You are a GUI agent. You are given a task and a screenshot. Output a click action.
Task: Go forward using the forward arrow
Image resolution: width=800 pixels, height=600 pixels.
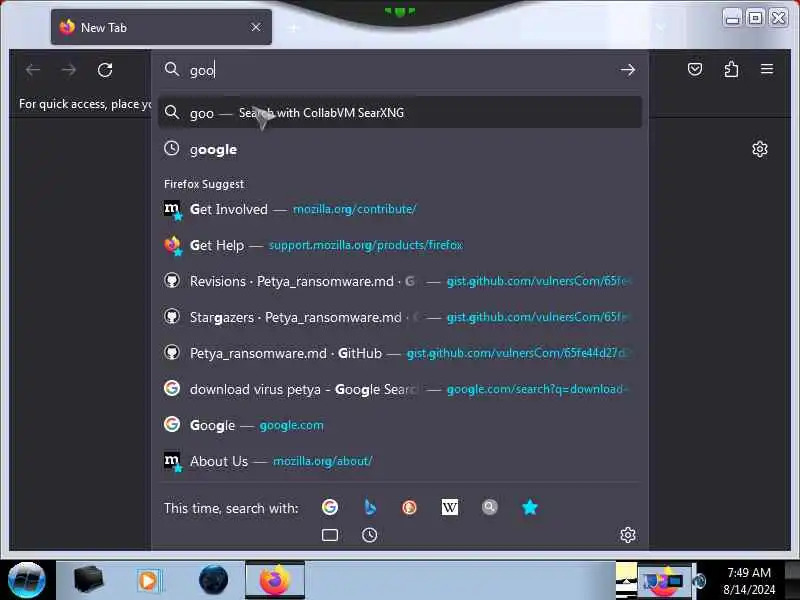[69, 70]
